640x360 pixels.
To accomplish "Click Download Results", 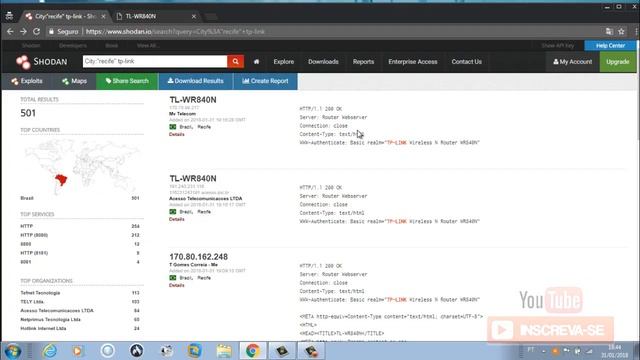I will point(196,81).
